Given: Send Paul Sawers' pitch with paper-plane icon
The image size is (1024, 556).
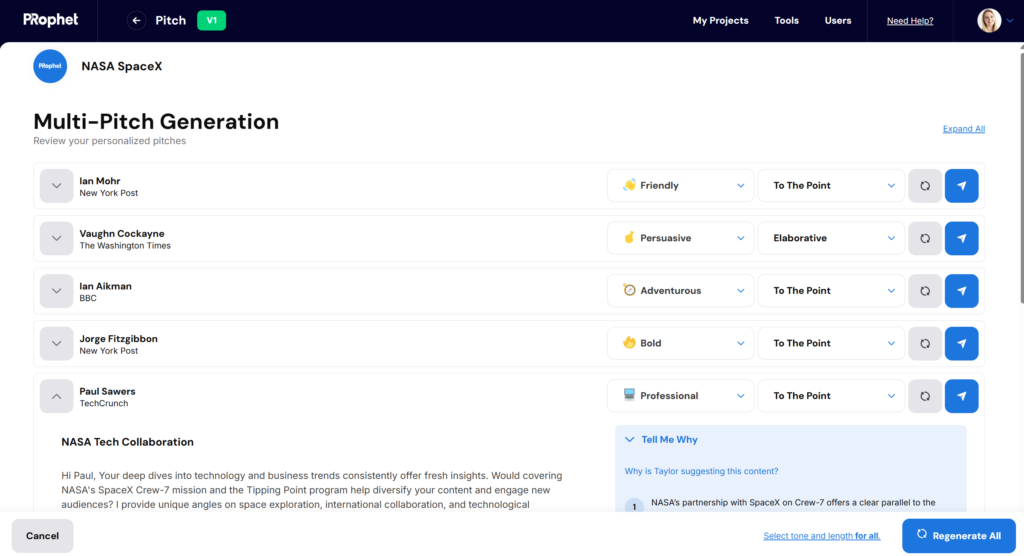Looking at the screenshot, I should pos(961,396).
